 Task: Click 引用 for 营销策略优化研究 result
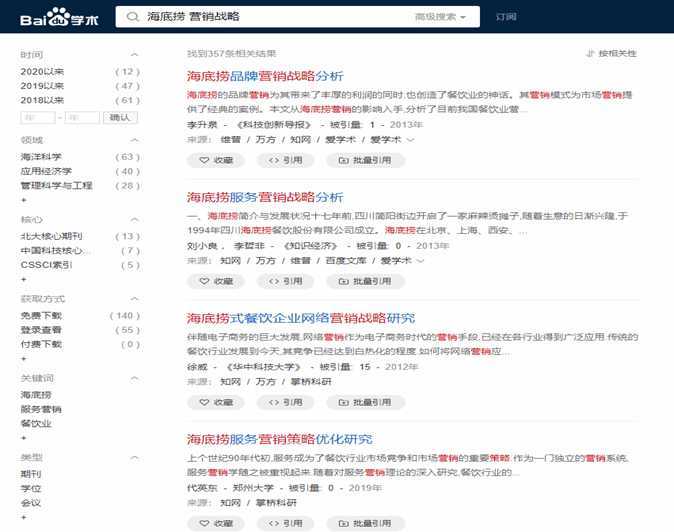tap(285, 523)
